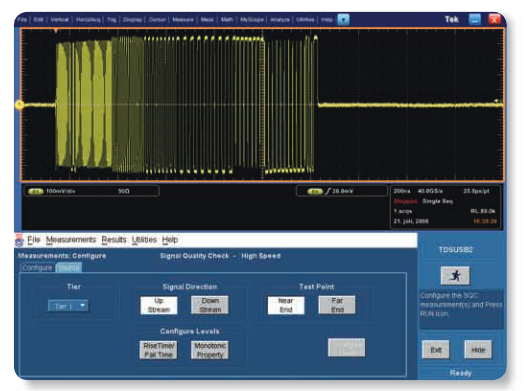The width and height of the screenshot is (529, 391).
Task: Click the Signal Quality Check title
Action: [194, 256]
